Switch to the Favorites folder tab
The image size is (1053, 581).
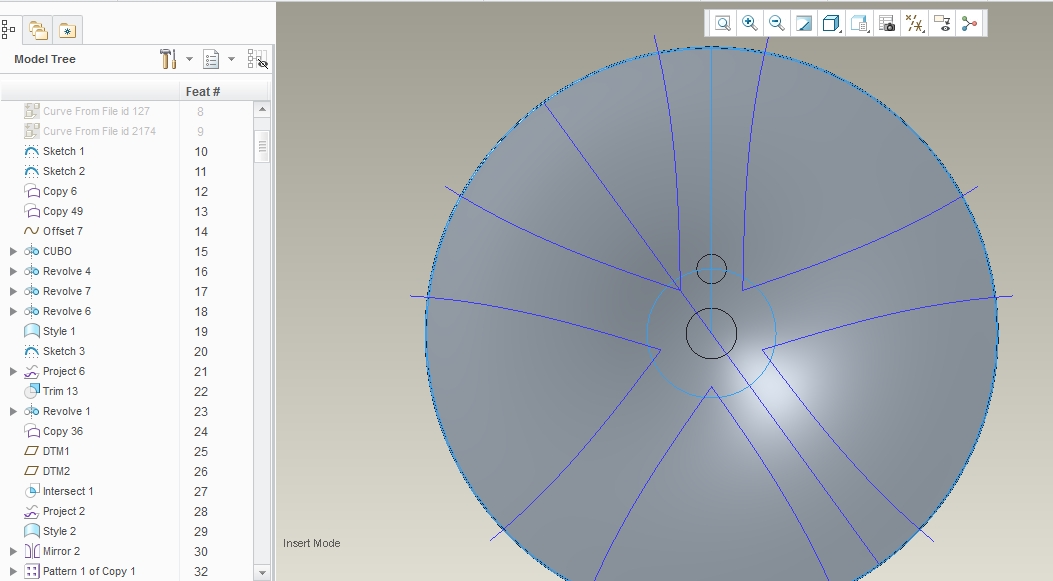tap(67, 30)
